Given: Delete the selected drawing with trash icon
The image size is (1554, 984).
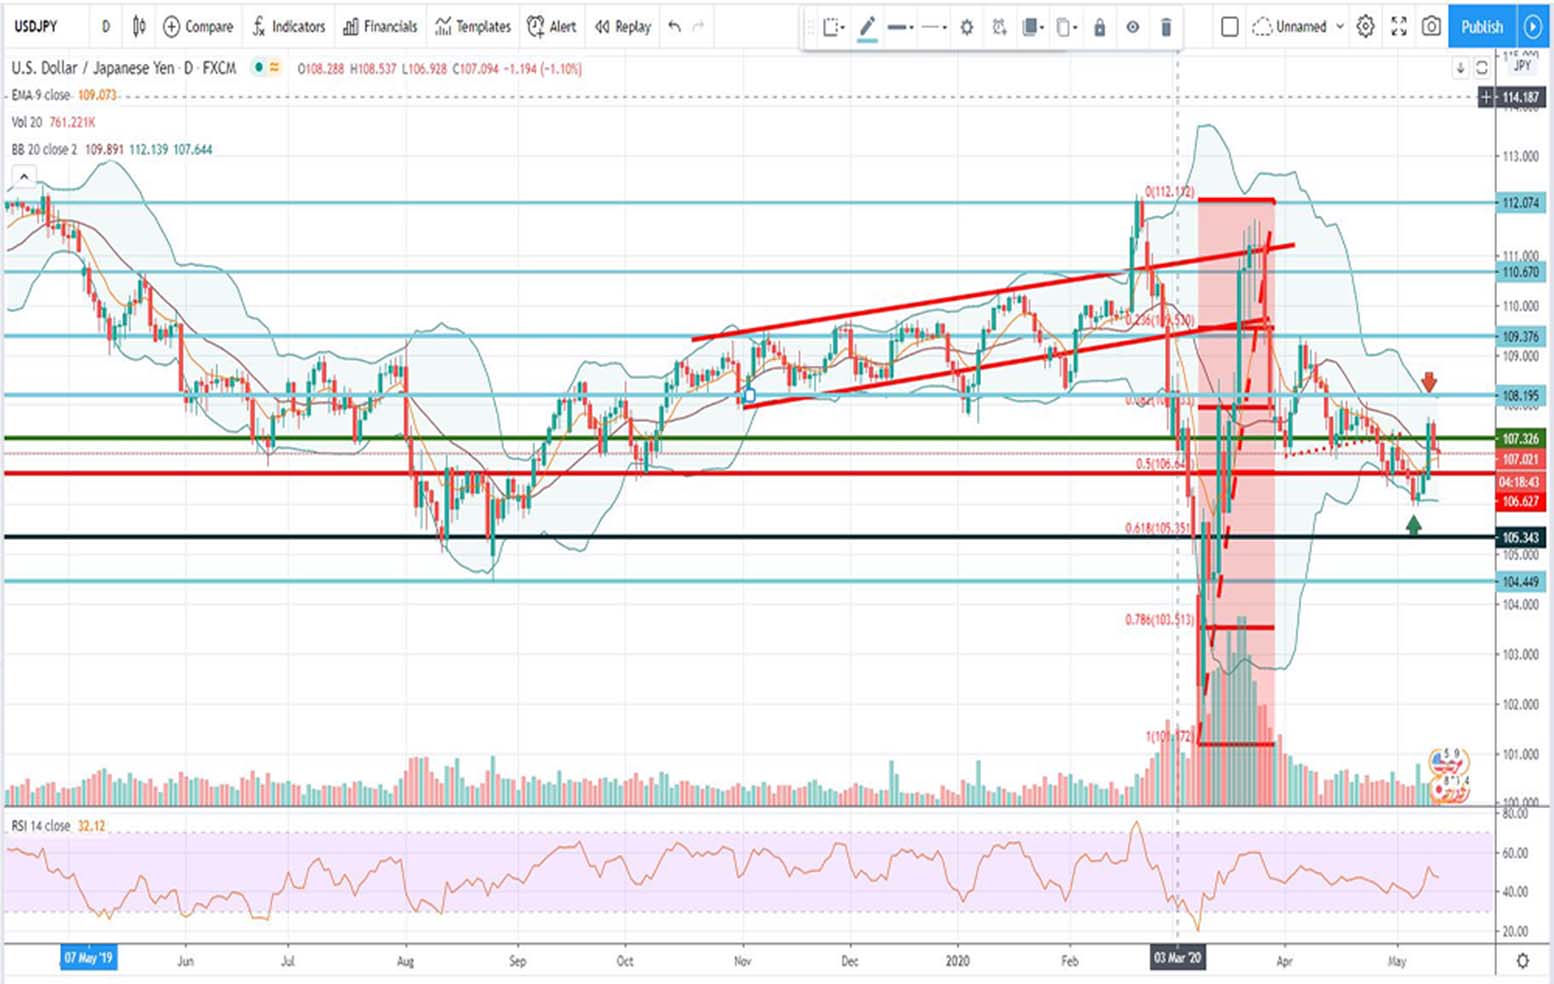Looking at the screenshot, I should coord(1165,28).
